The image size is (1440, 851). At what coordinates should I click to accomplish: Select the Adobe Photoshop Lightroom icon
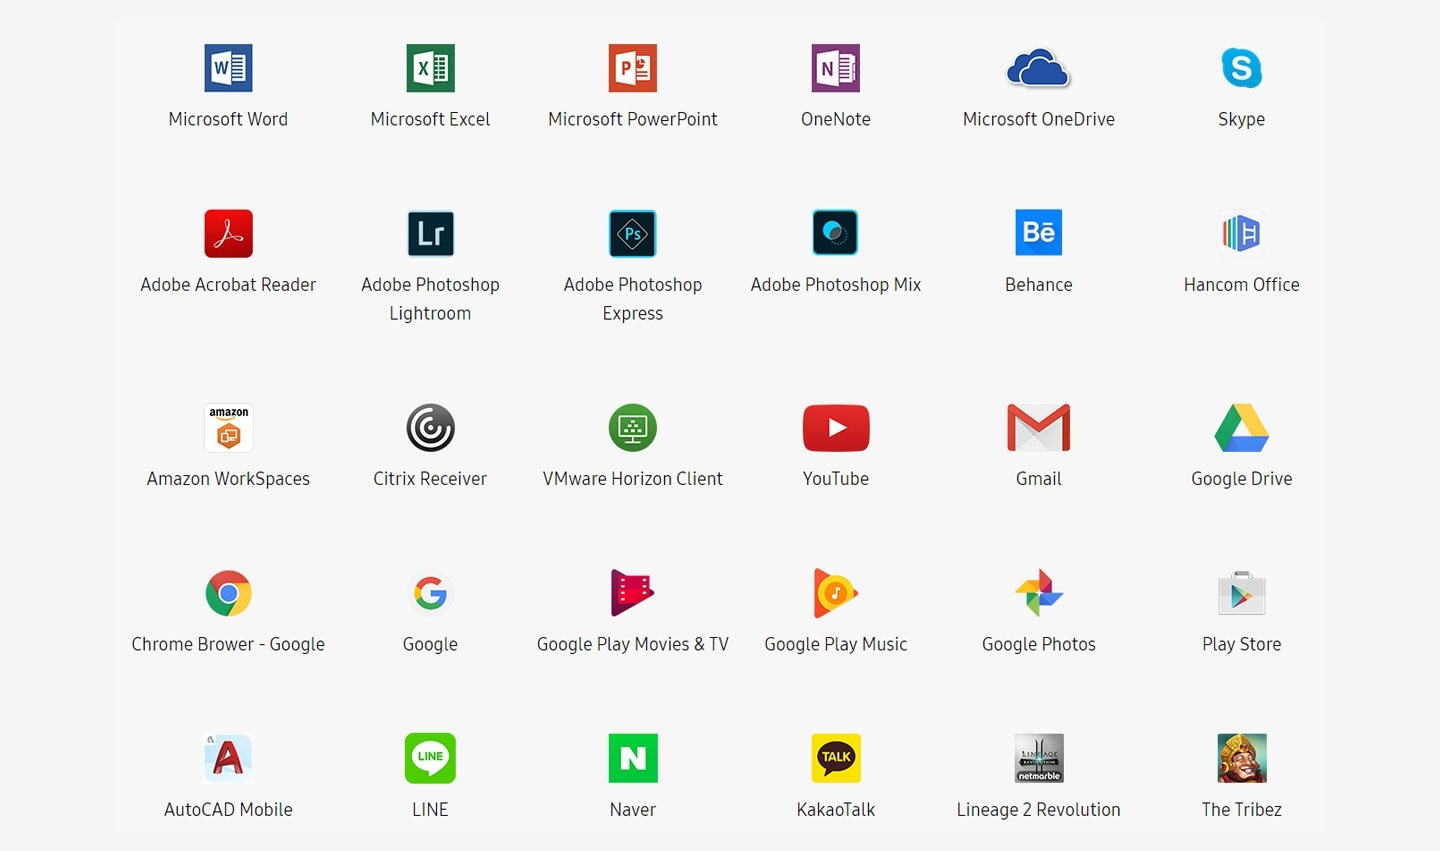click(x=430, y=233)
